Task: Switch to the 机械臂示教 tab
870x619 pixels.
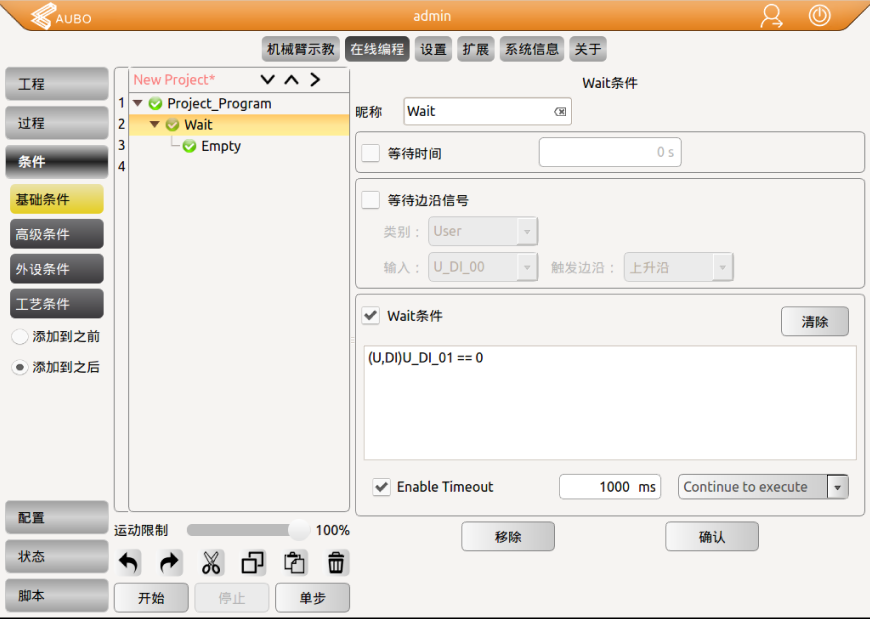Action: click(301, 49)
